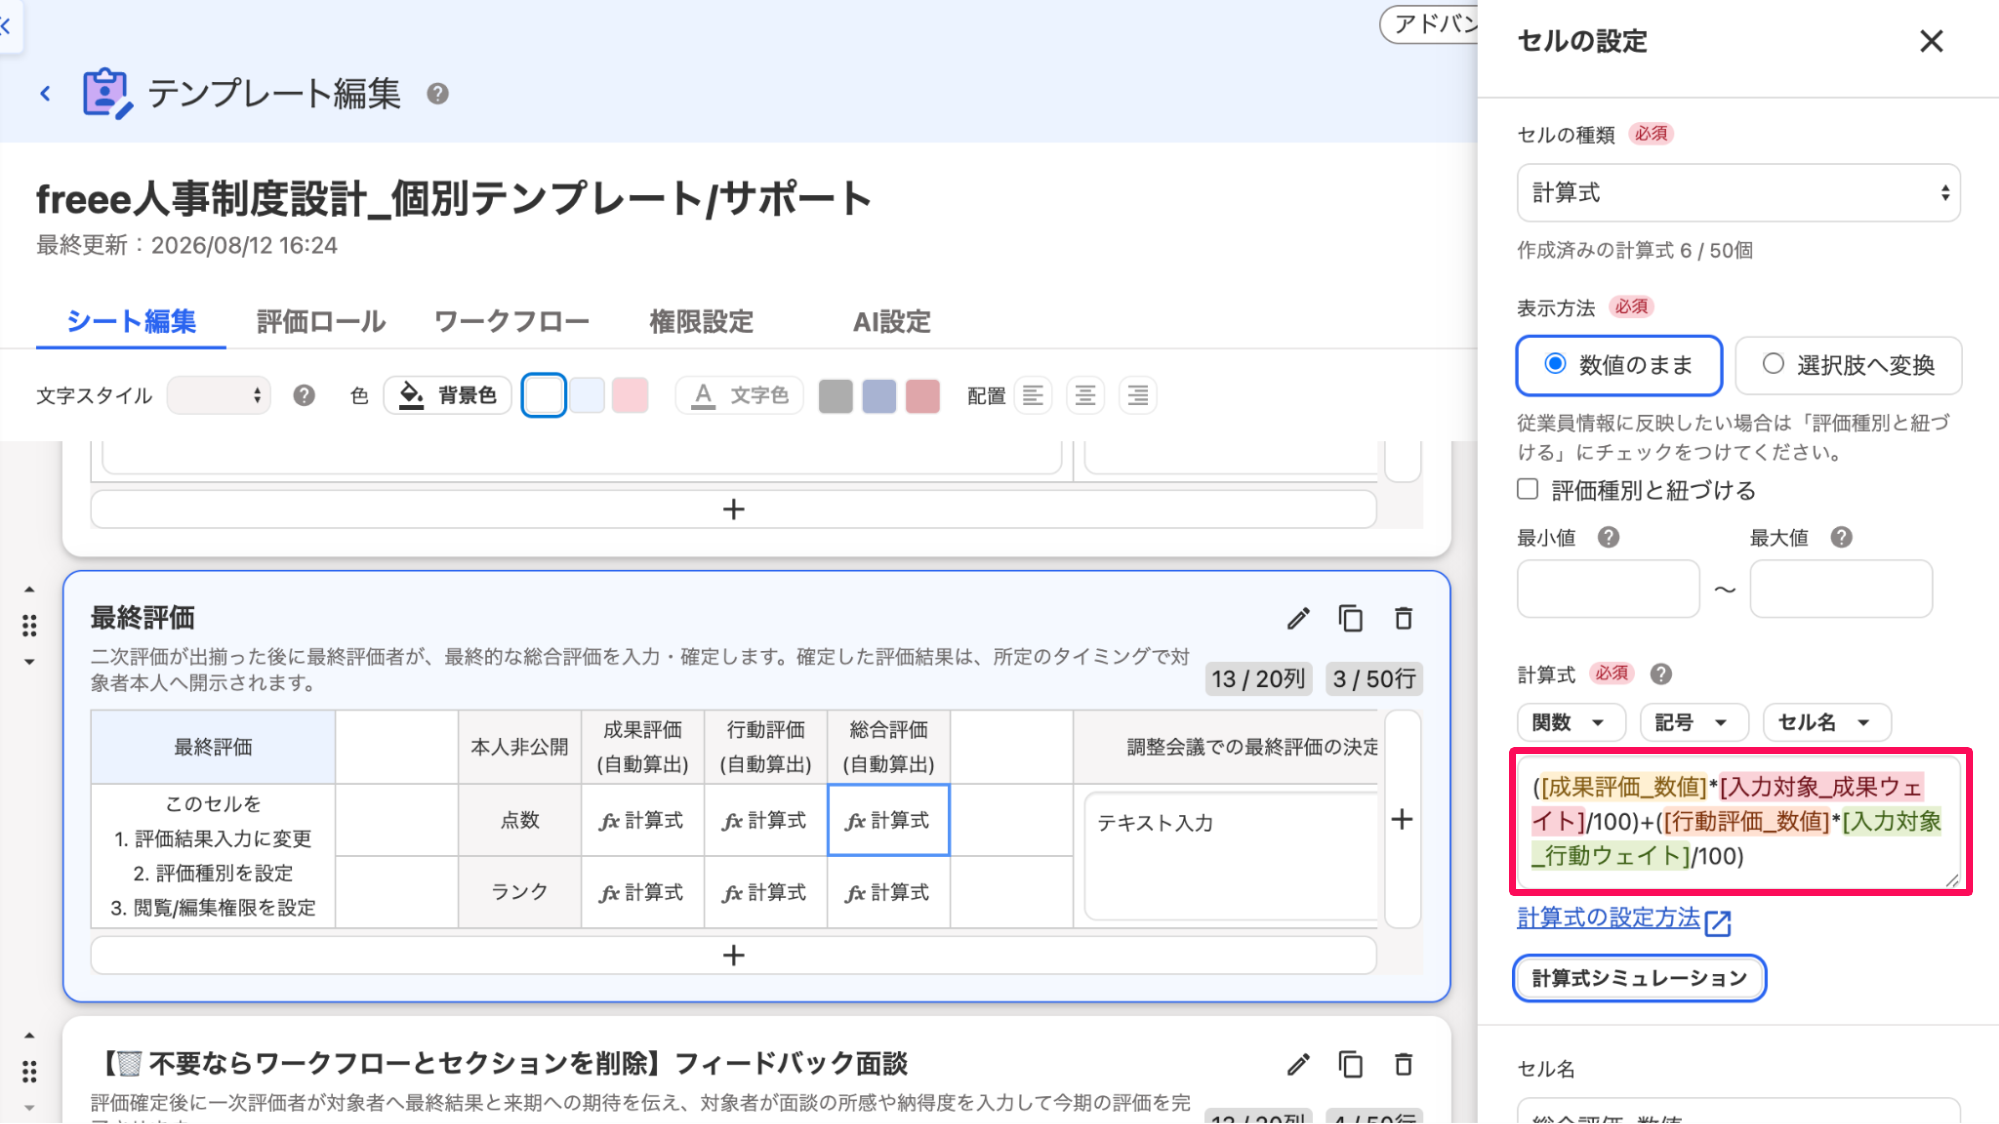
Task: Select 行動評価 ランク 計算式 cell
Action: pyautogui.click(x=765, y=893)
